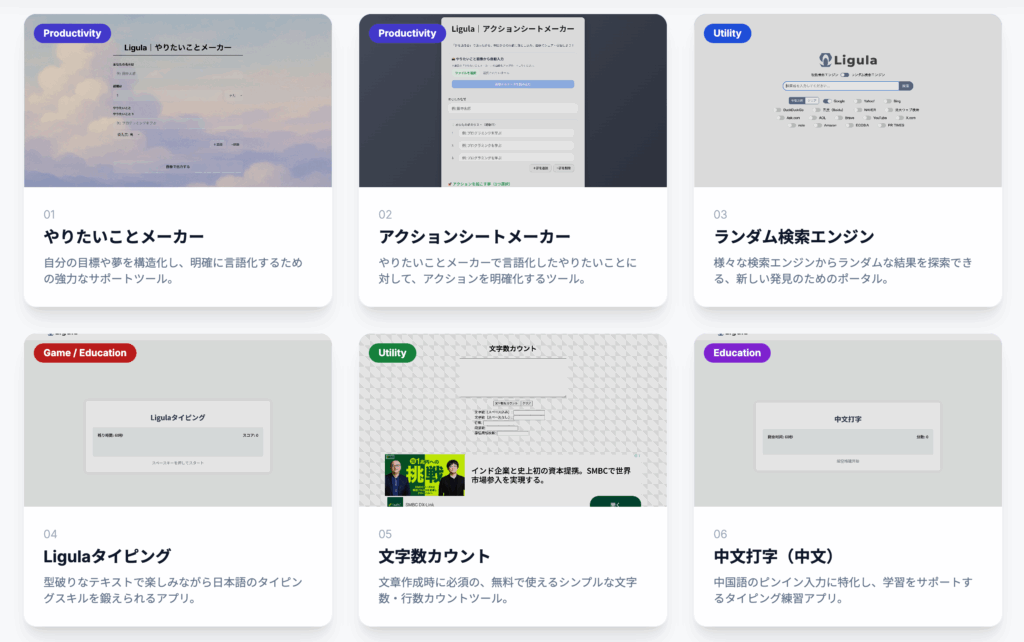The width and height of the screenshot is (1024, 642).
Task: Open the ランダム検索エンジン title link
Action: click(x=794, y=237)
